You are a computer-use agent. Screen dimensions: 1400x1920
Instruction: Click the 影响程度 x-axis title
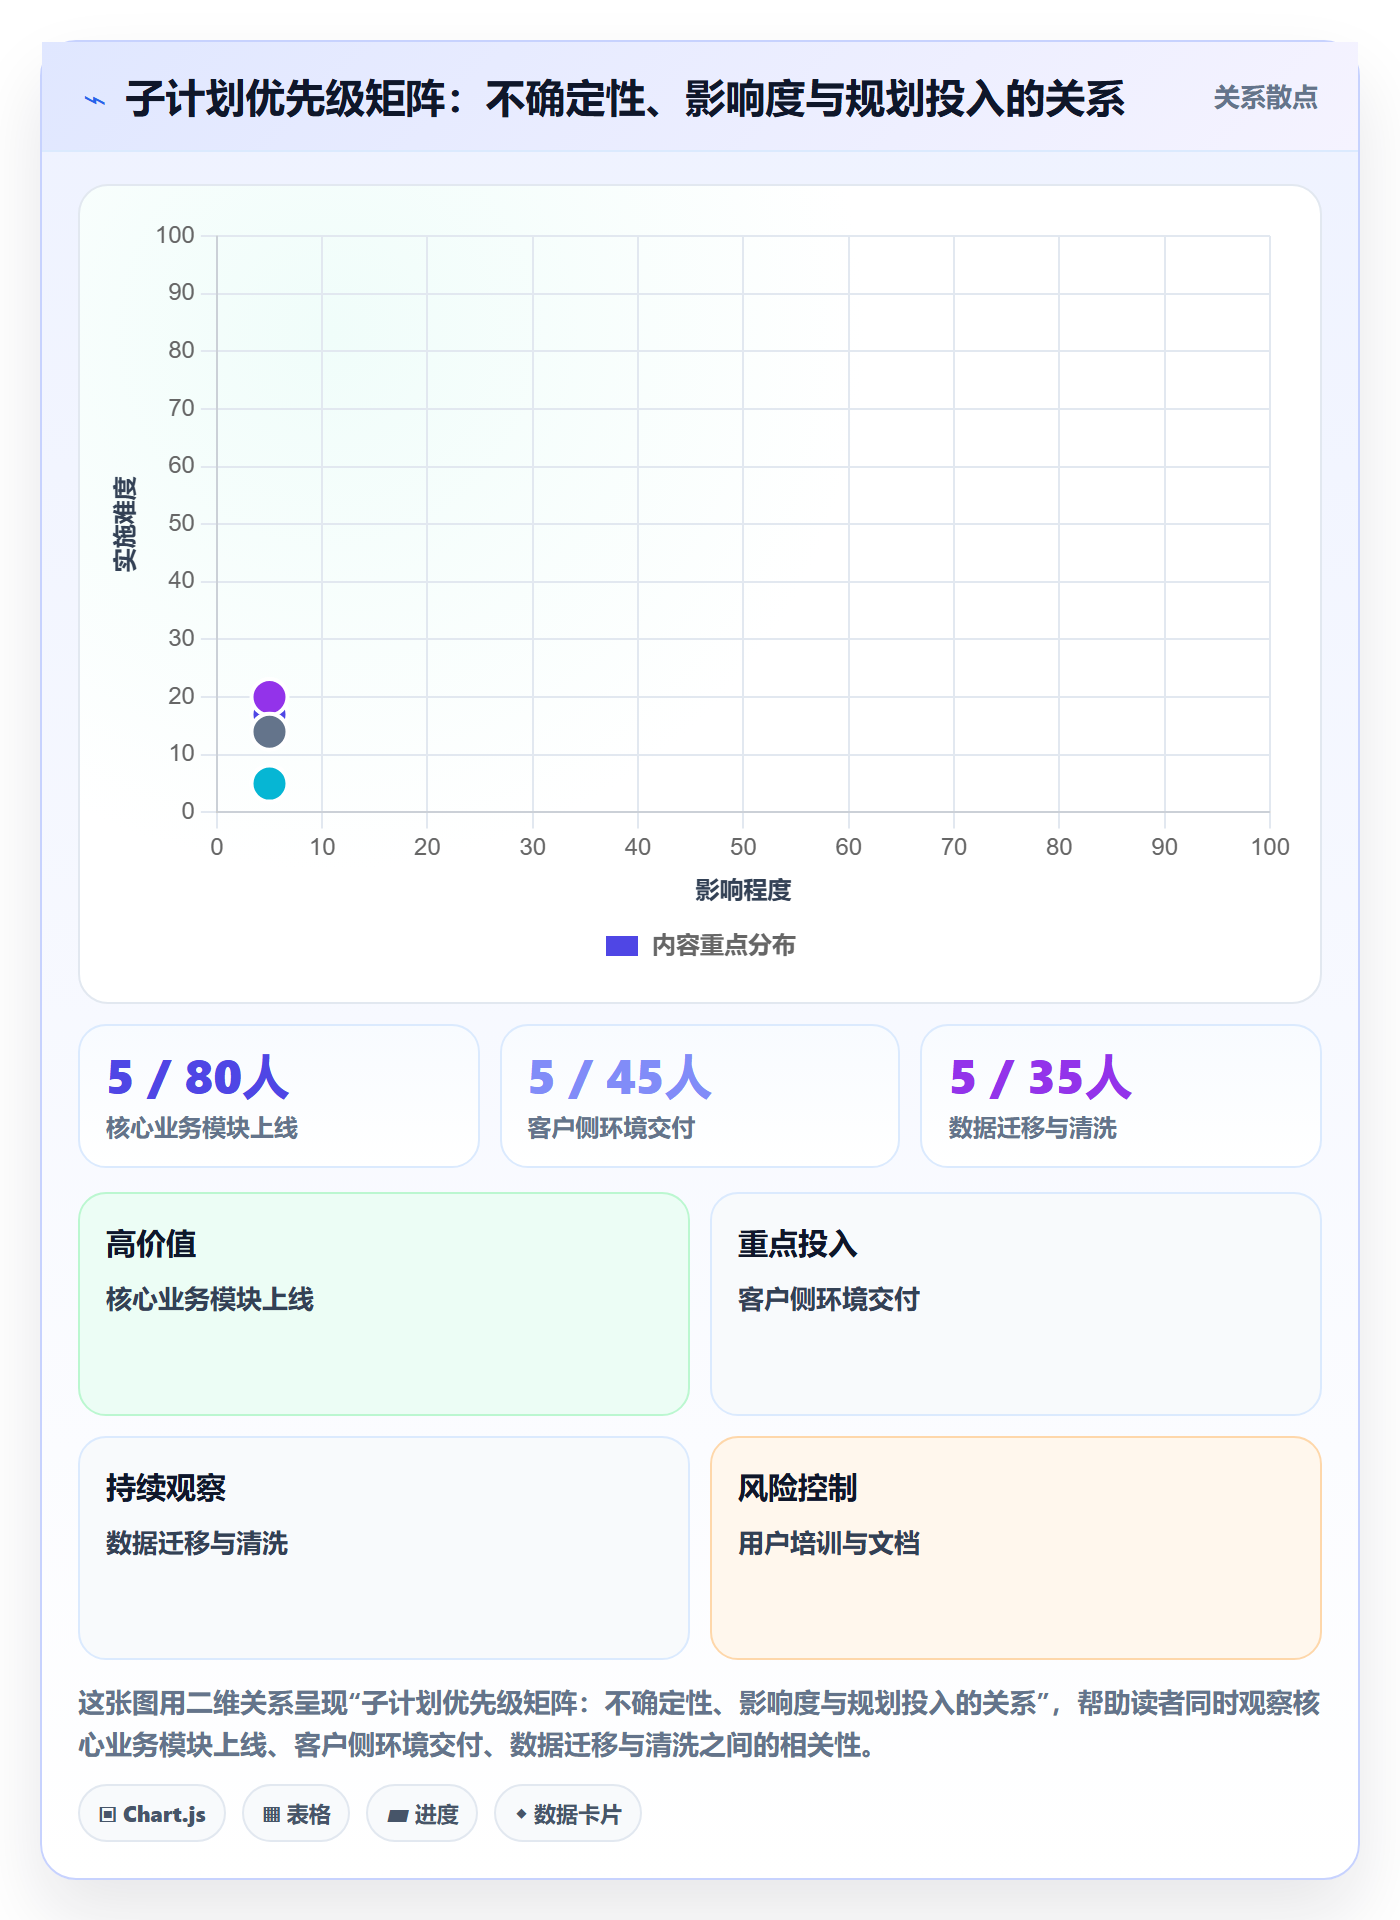click(x=743, y=890)
